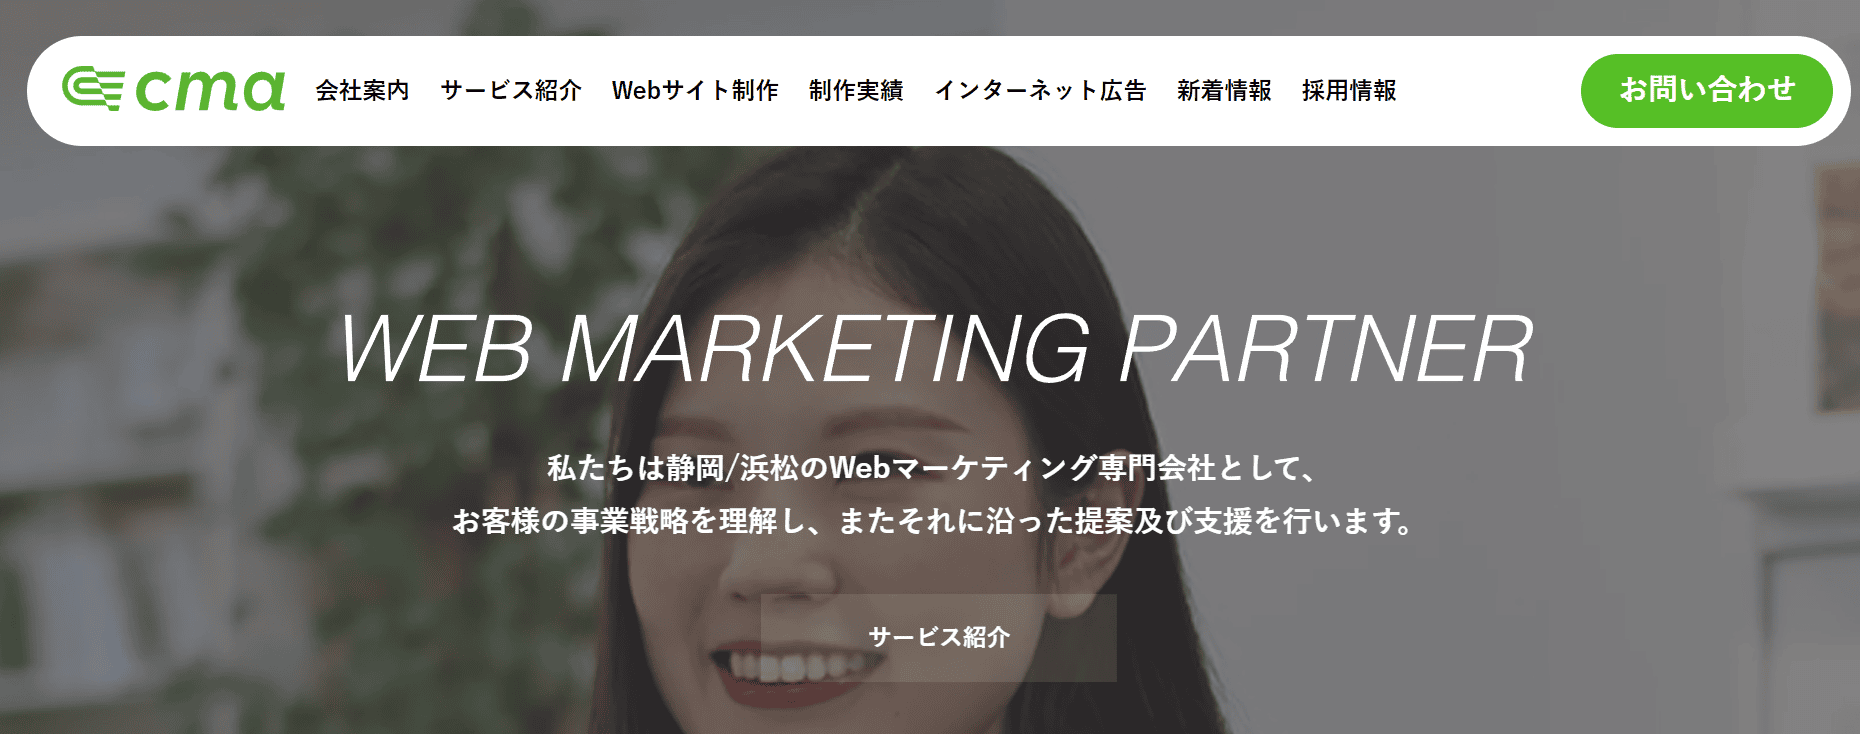Image resolution: width=1860 pixels, height=734 pixels.
Task: Click the green "cma" logo lettering
Action: 210,90
